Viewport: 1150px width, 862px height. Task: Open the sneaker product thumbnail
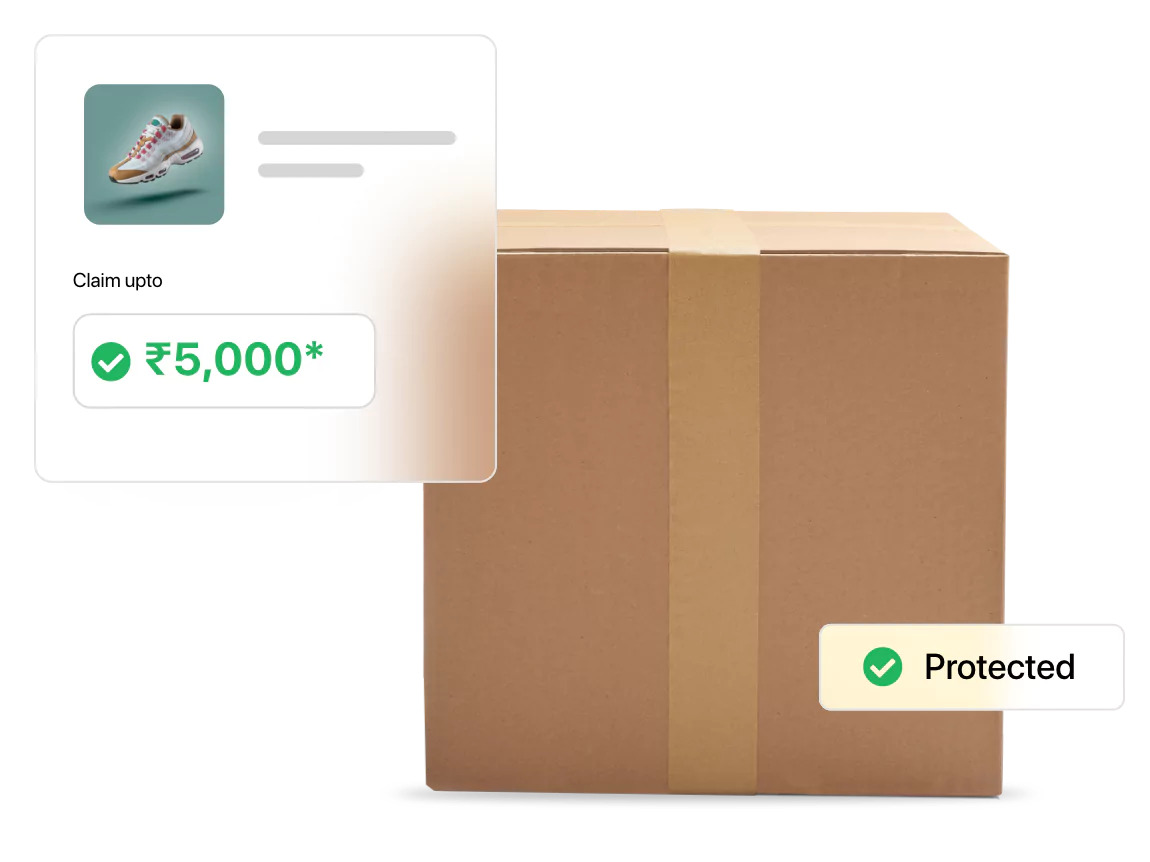[154, 154]
